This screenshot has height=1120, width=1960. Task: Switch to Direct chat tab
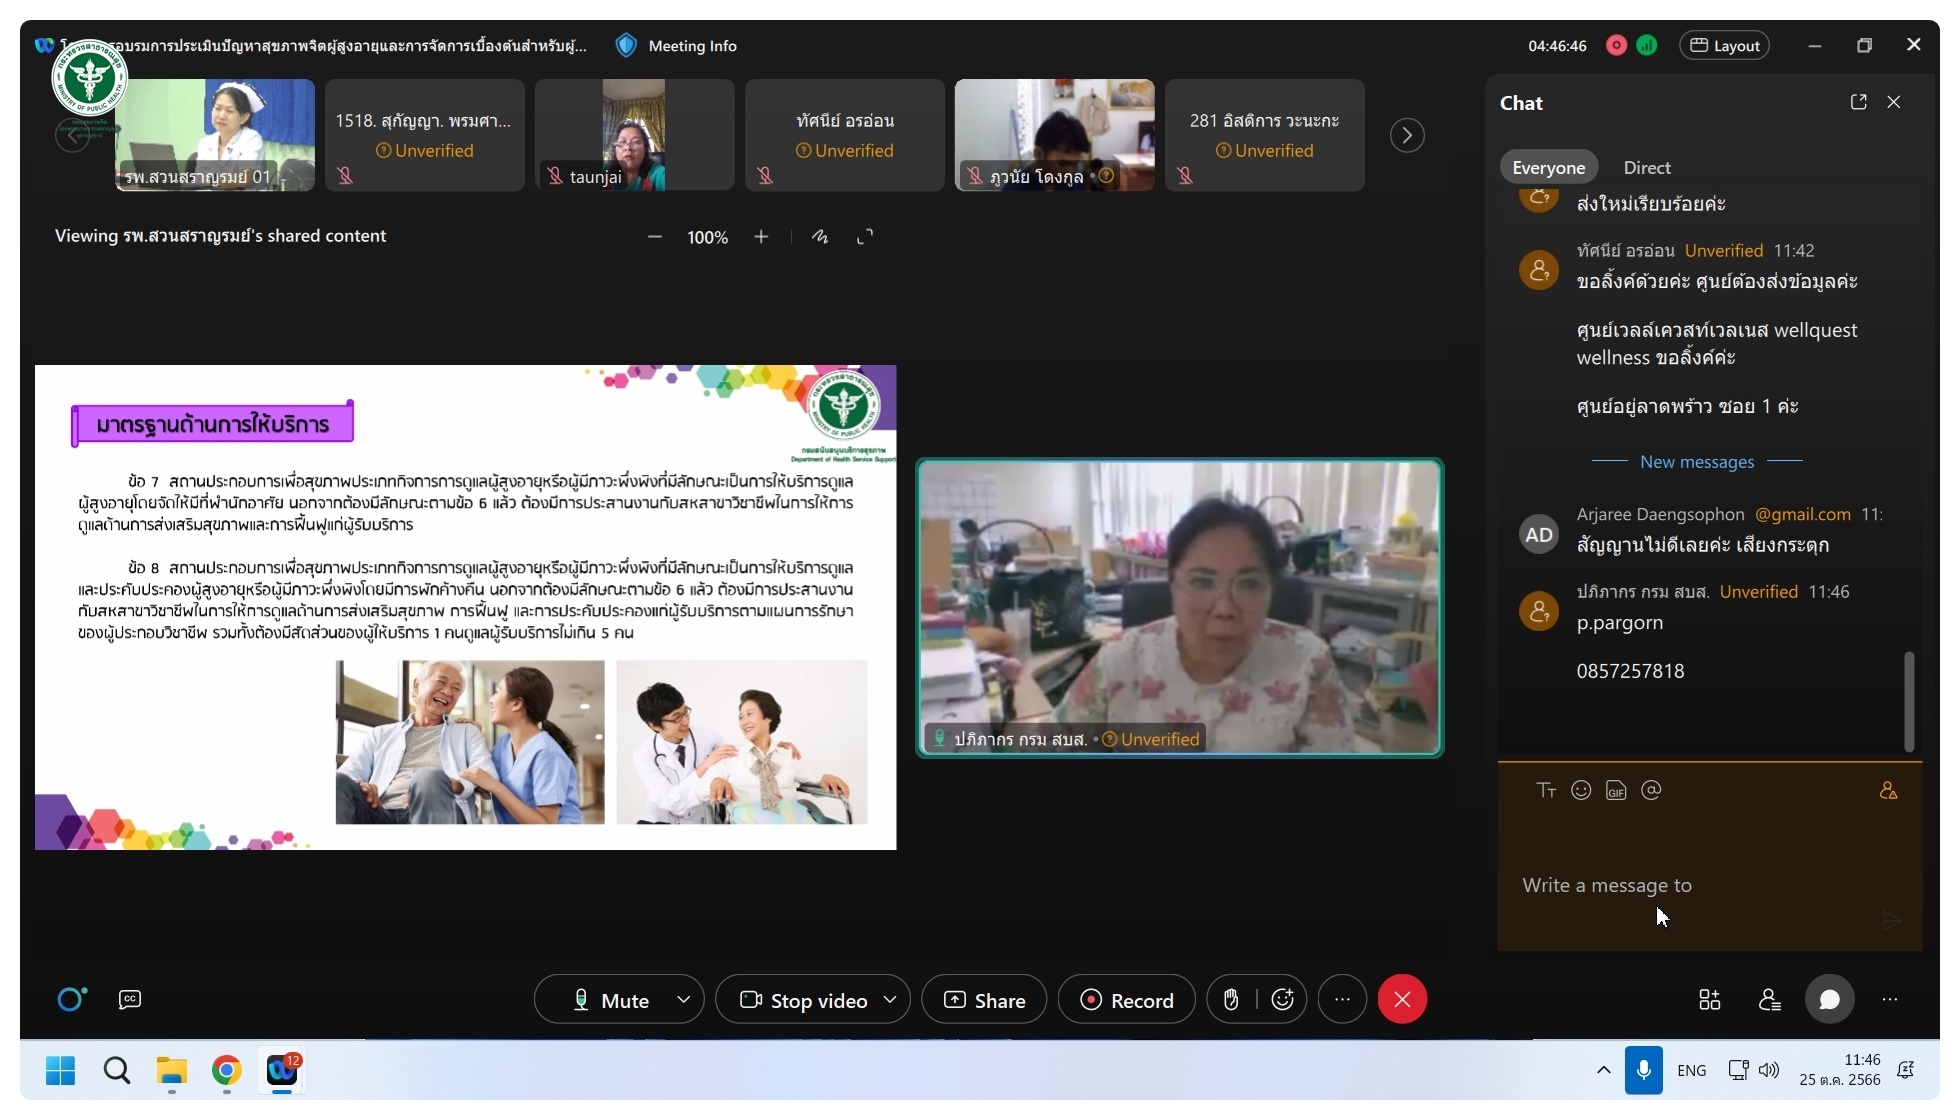[x=1647, y=168]
